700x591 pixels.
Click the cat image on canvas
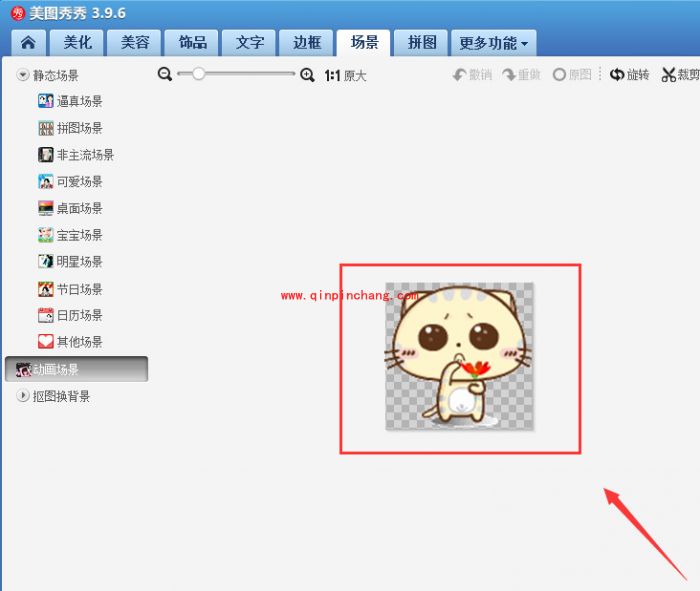[459, 356]
